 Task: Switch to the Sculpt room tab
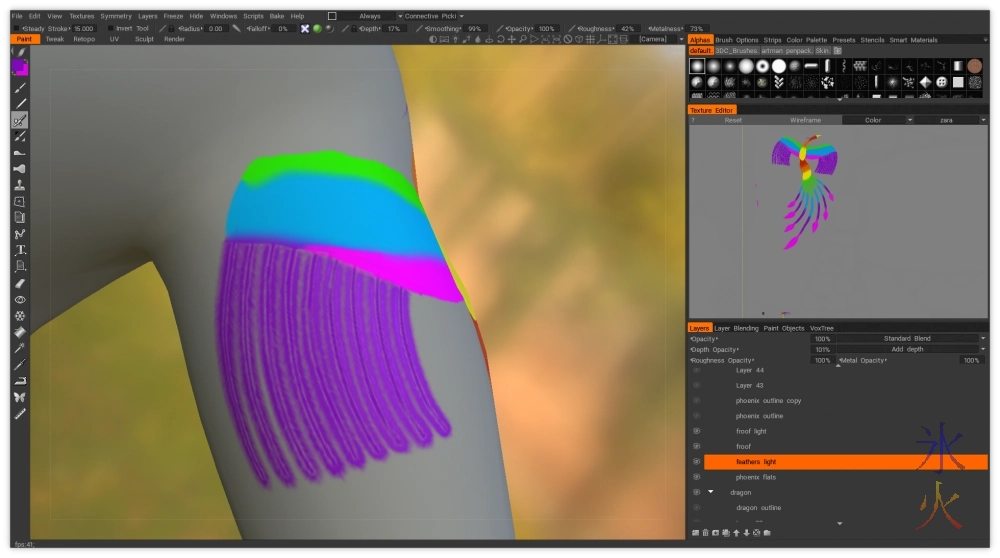(144, 39)
